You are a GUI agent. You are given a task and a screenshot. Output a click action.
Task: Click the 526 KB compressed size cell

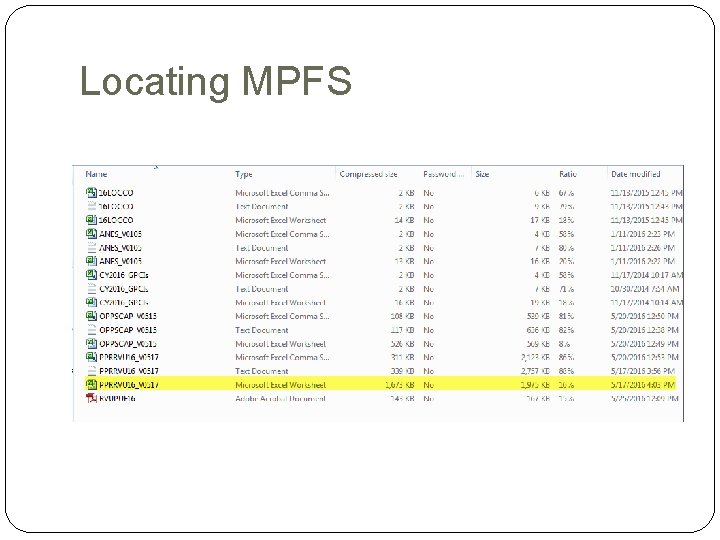pos(402,344)
